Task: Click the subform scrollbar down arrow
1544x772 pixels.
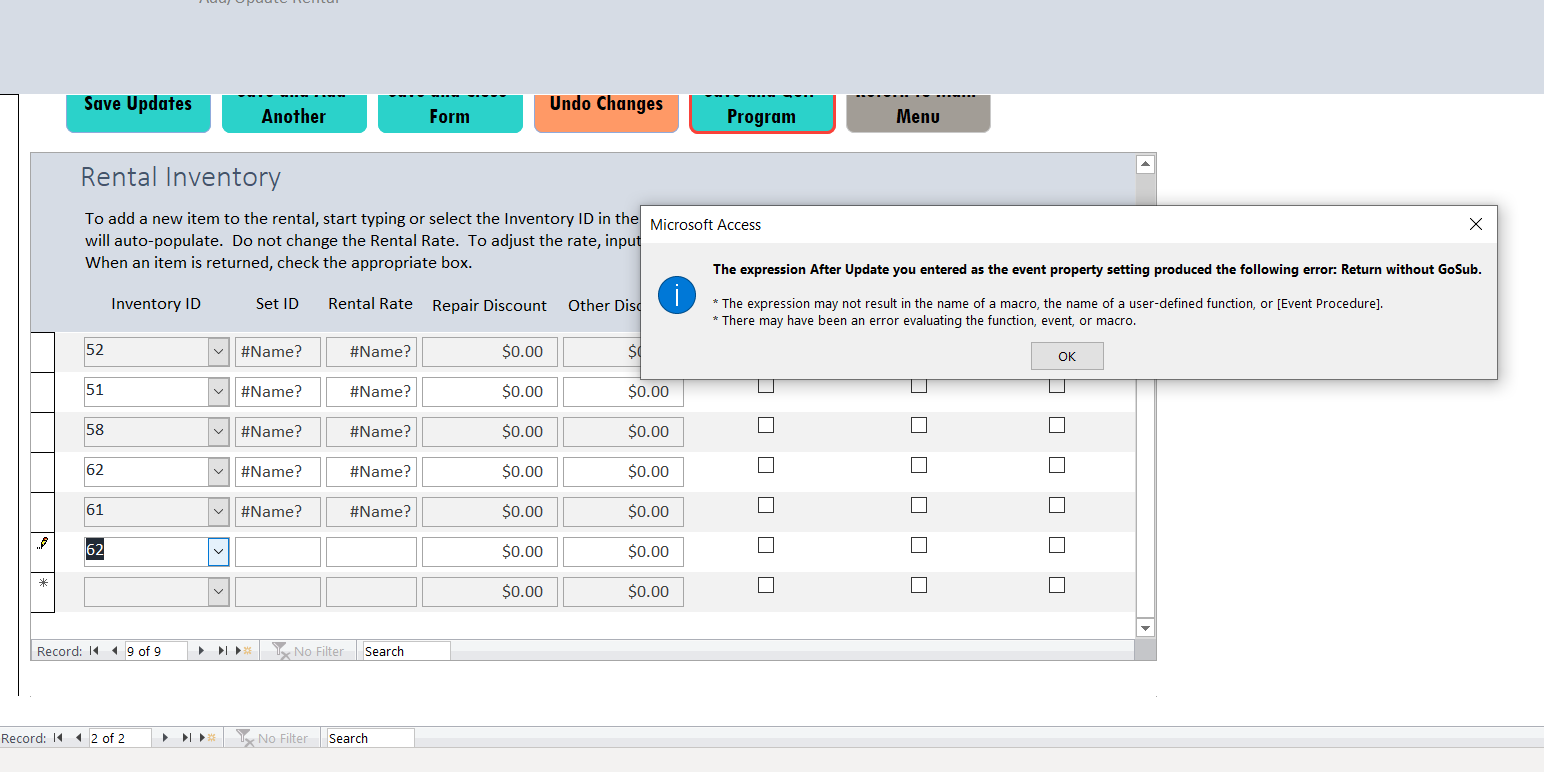Action: [x=1146, y=628]
